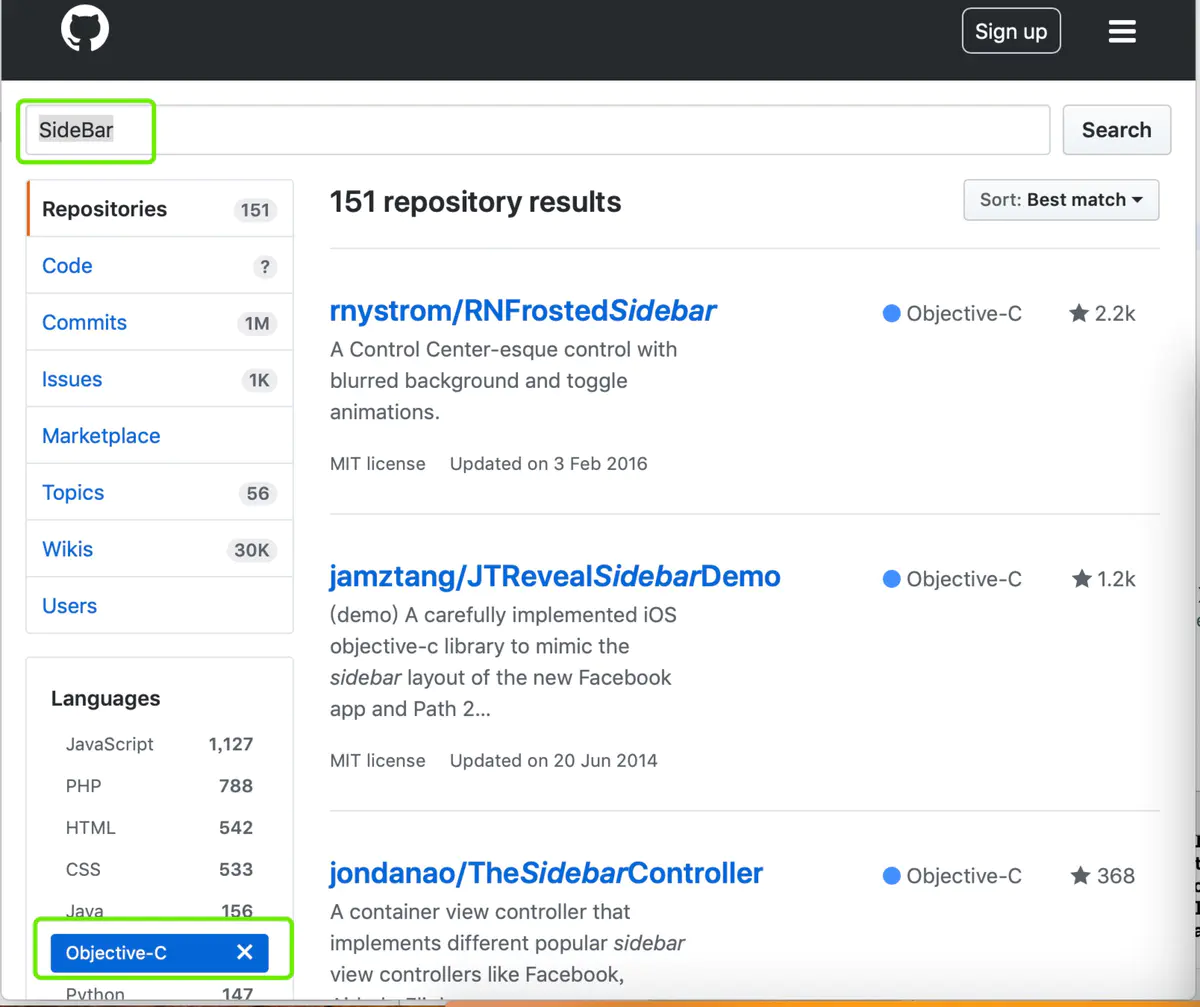Screen dimensions: 1200x1007
Task: Open the Sort: Best match dropdown
Action: pos(1061,200)
